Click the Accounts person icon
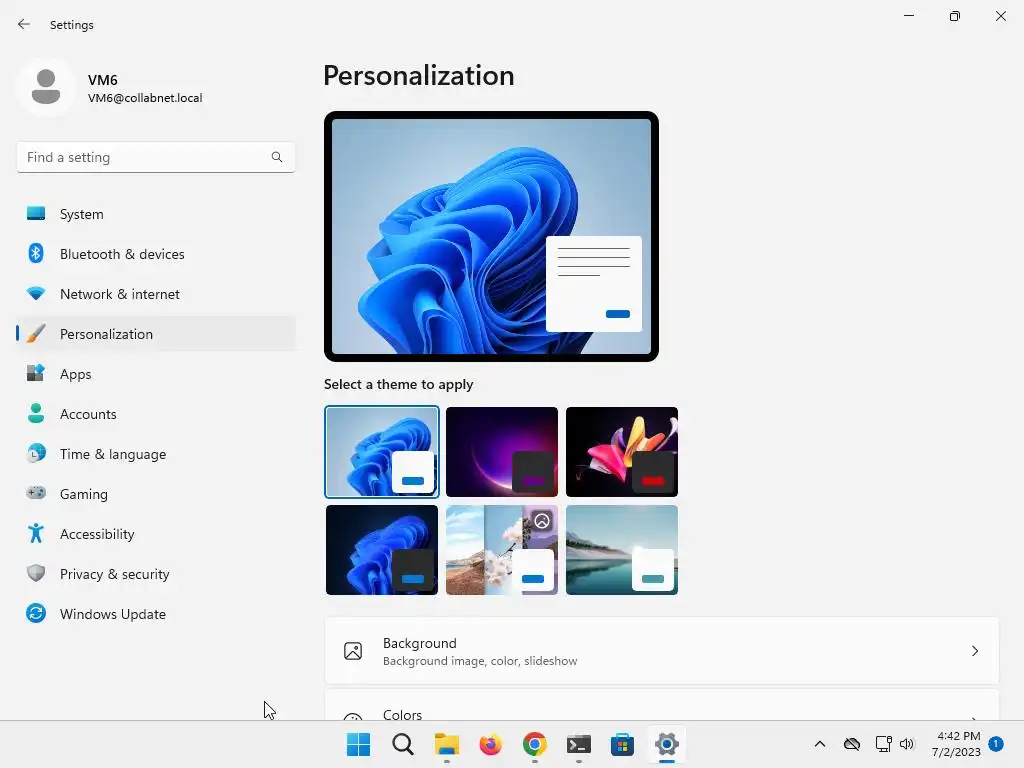 coord(36,413)
